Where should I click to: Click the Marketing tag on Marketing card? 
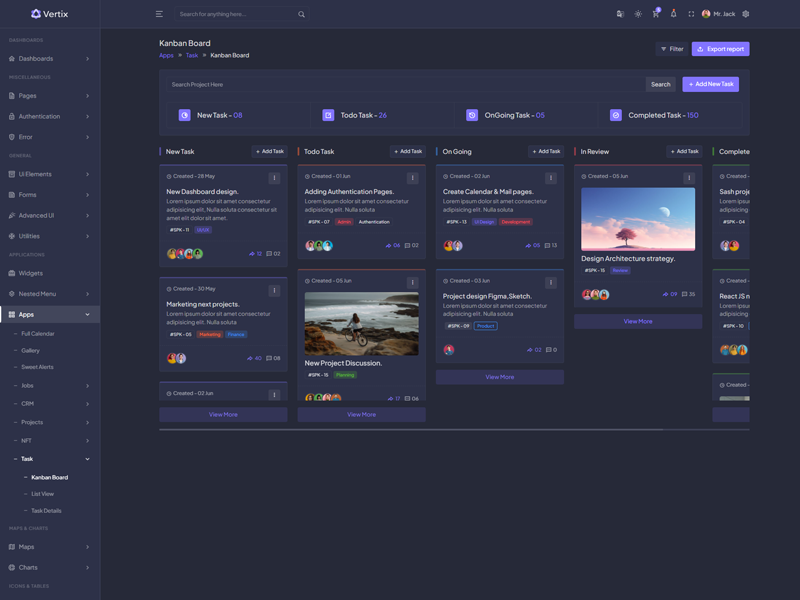210,335
